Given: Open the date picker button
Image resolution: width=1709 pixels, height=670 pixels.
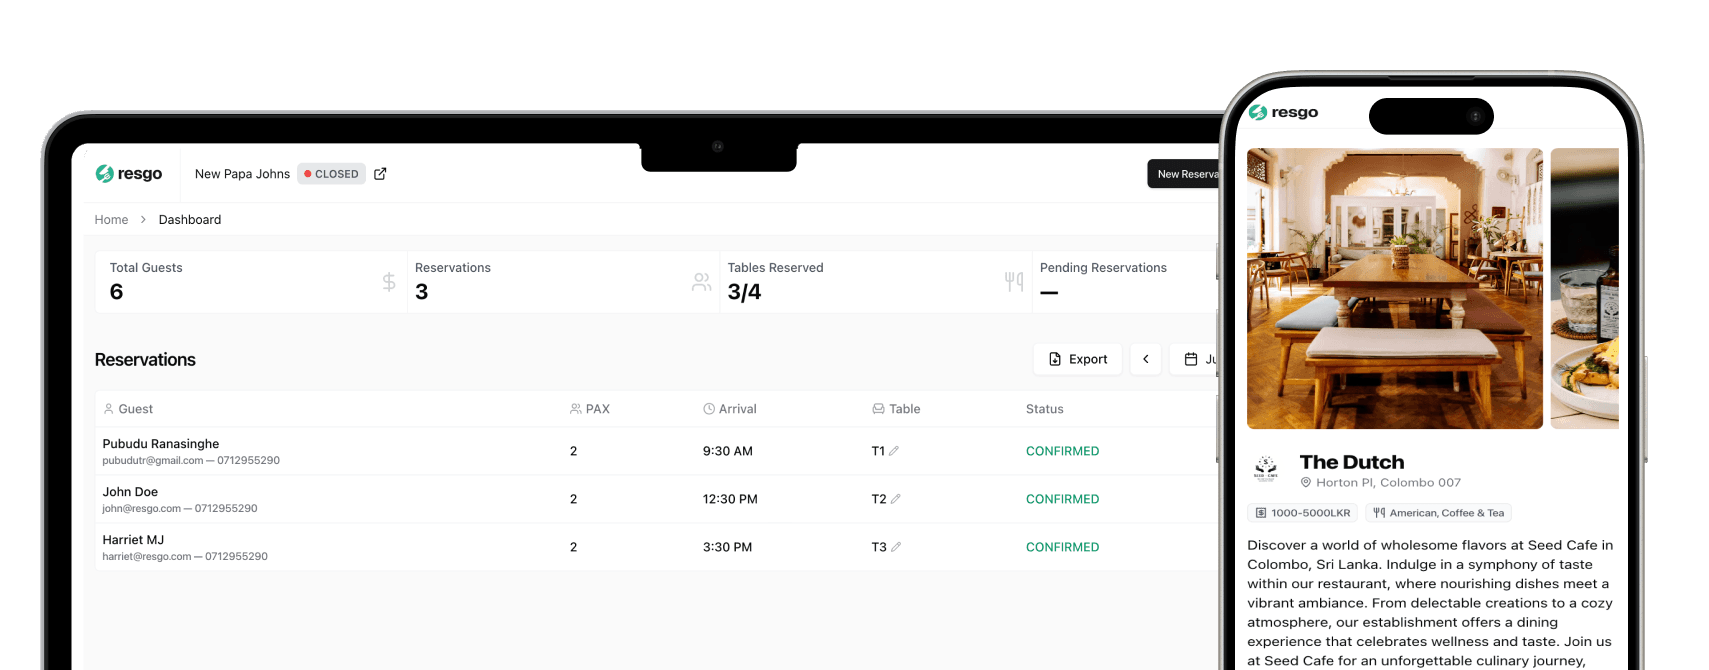Looking at the screenshot, I should click(1194, 359).
